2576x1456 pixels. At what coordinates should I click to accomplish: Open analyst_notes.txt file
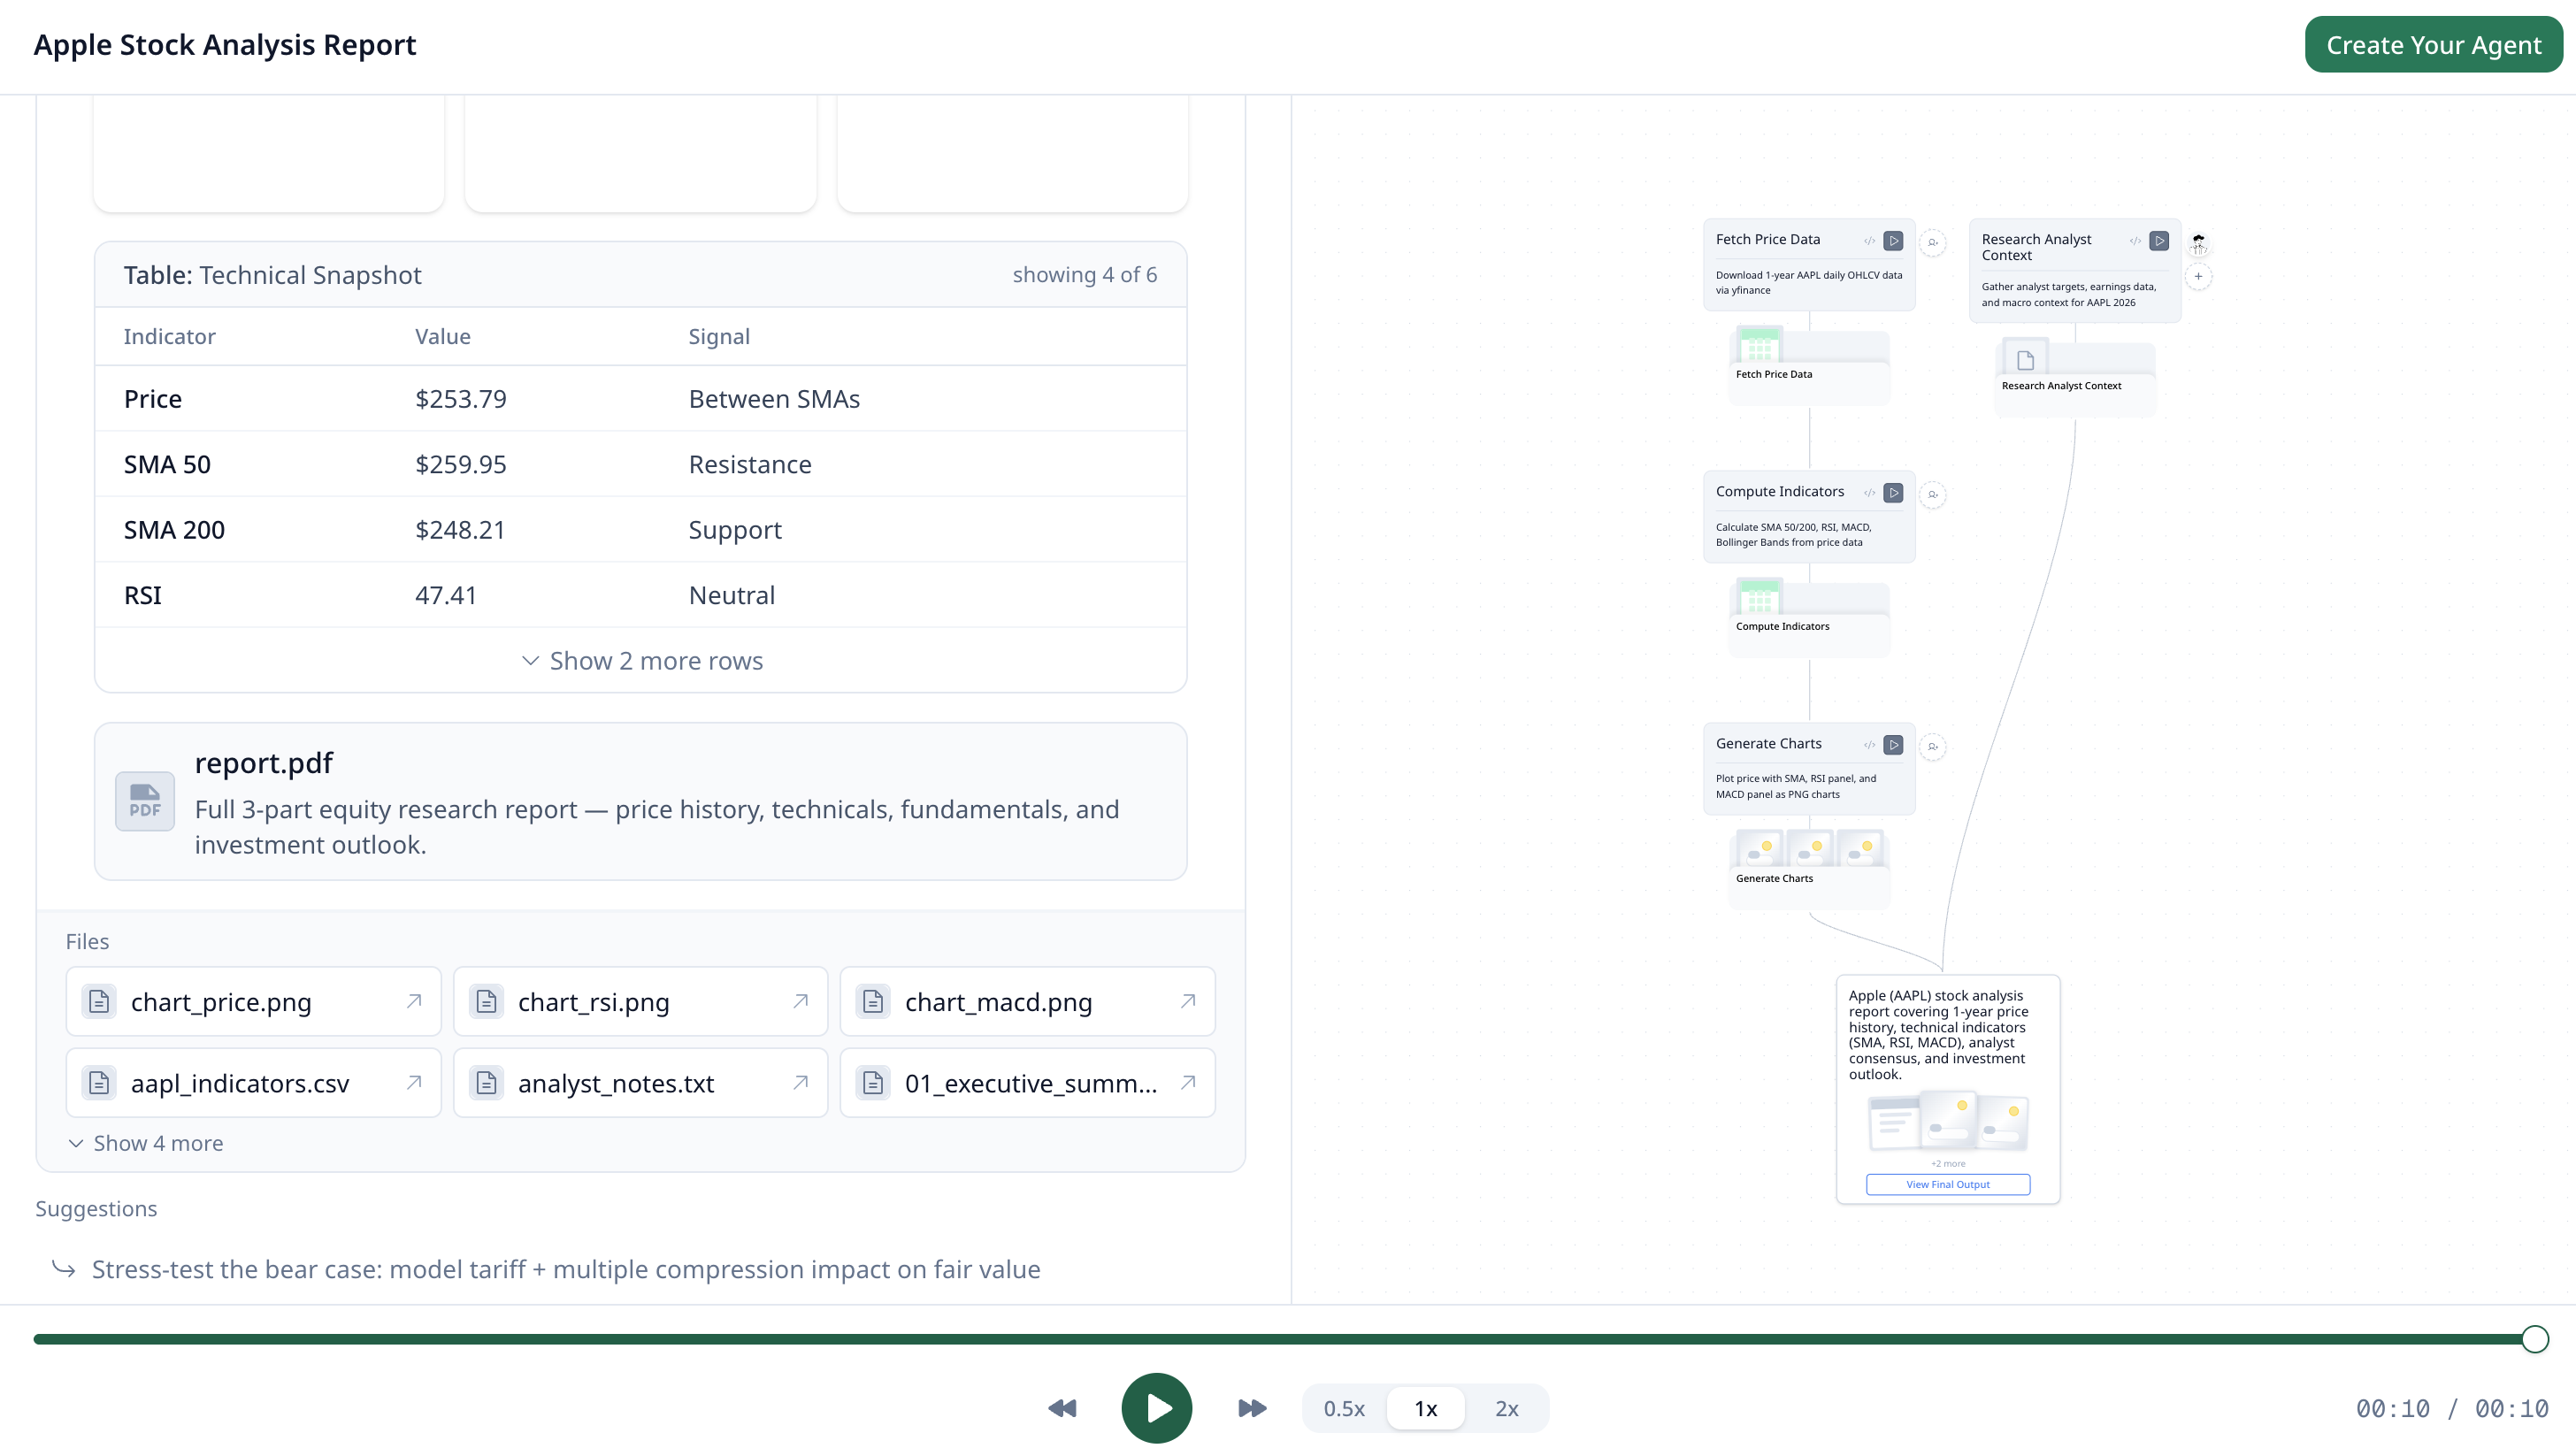pyautogui.click(x=616, y=1083)
